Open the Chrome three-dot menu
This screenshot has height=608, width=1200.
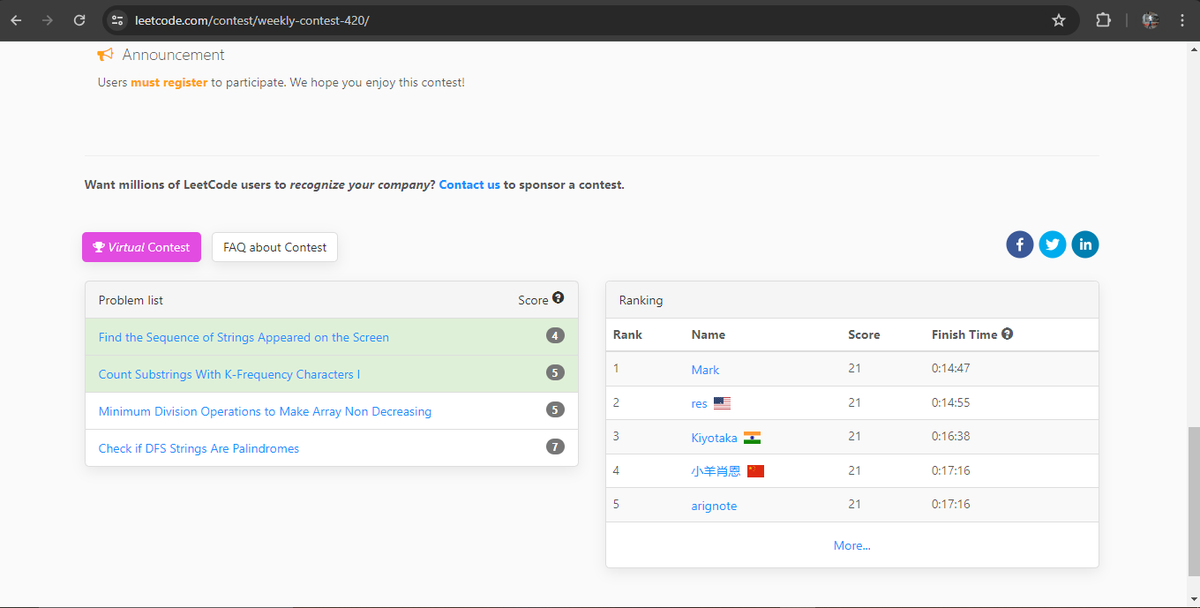(x=1181, y=20)
